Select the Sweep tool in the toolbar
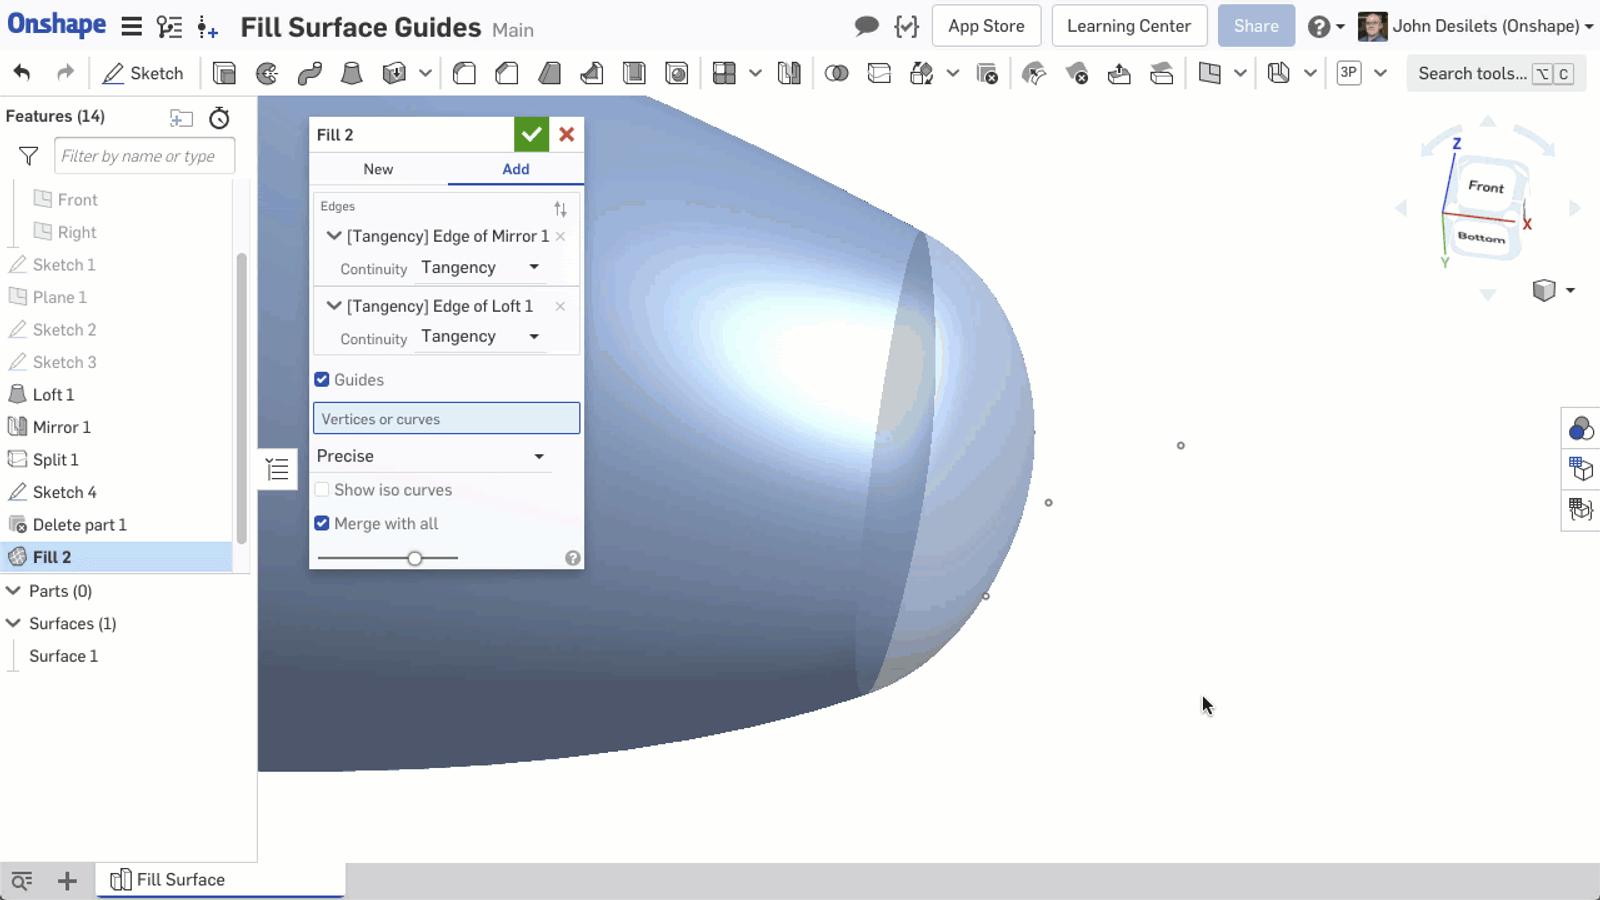Image resolution: width=1600 pixels, height=900 pixels. click(x=310, y=73)
